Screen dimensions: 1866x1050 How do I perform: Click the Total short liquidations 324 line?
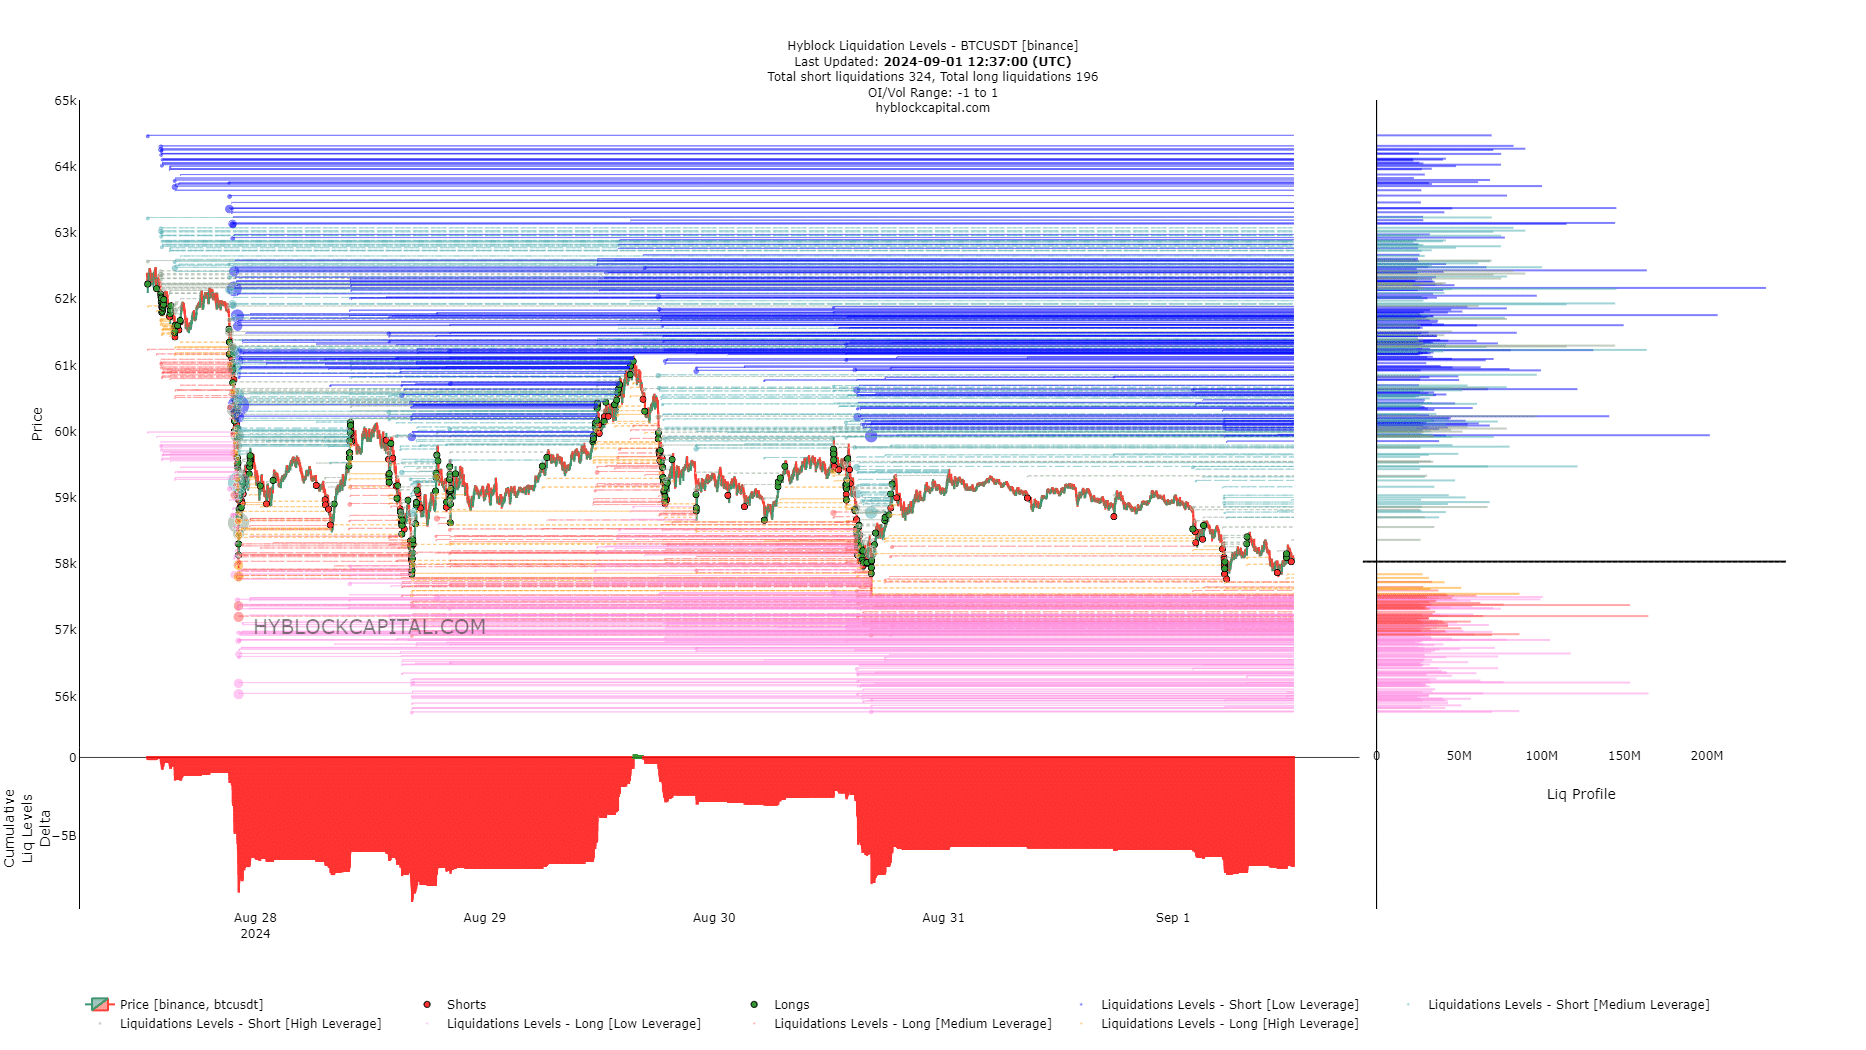[932, 77]
